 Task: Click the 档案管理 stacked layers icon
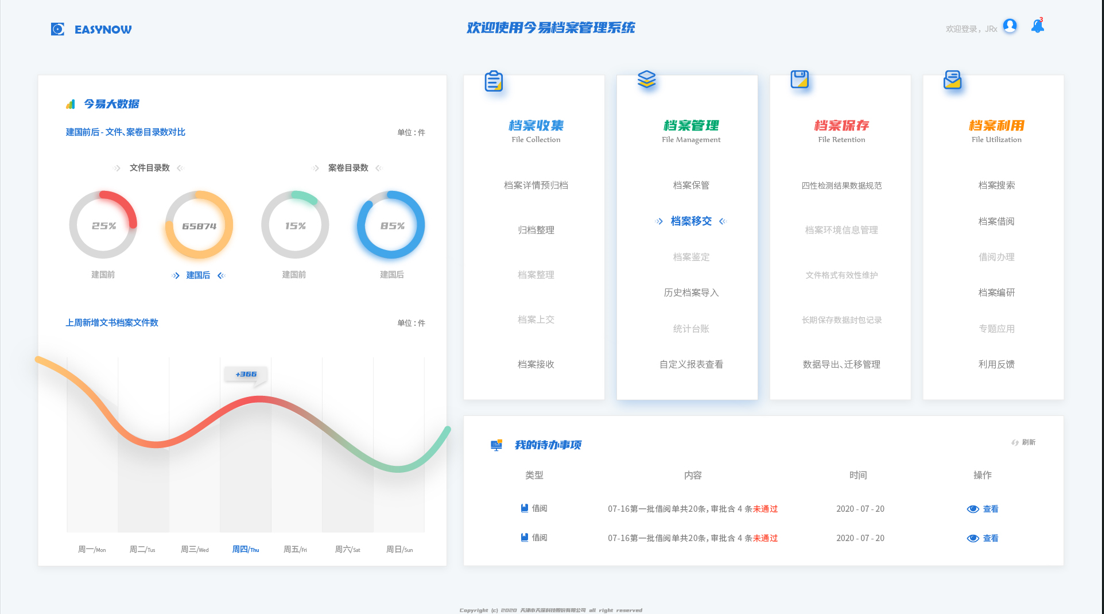pyautogui.click(x=647, y=79)
